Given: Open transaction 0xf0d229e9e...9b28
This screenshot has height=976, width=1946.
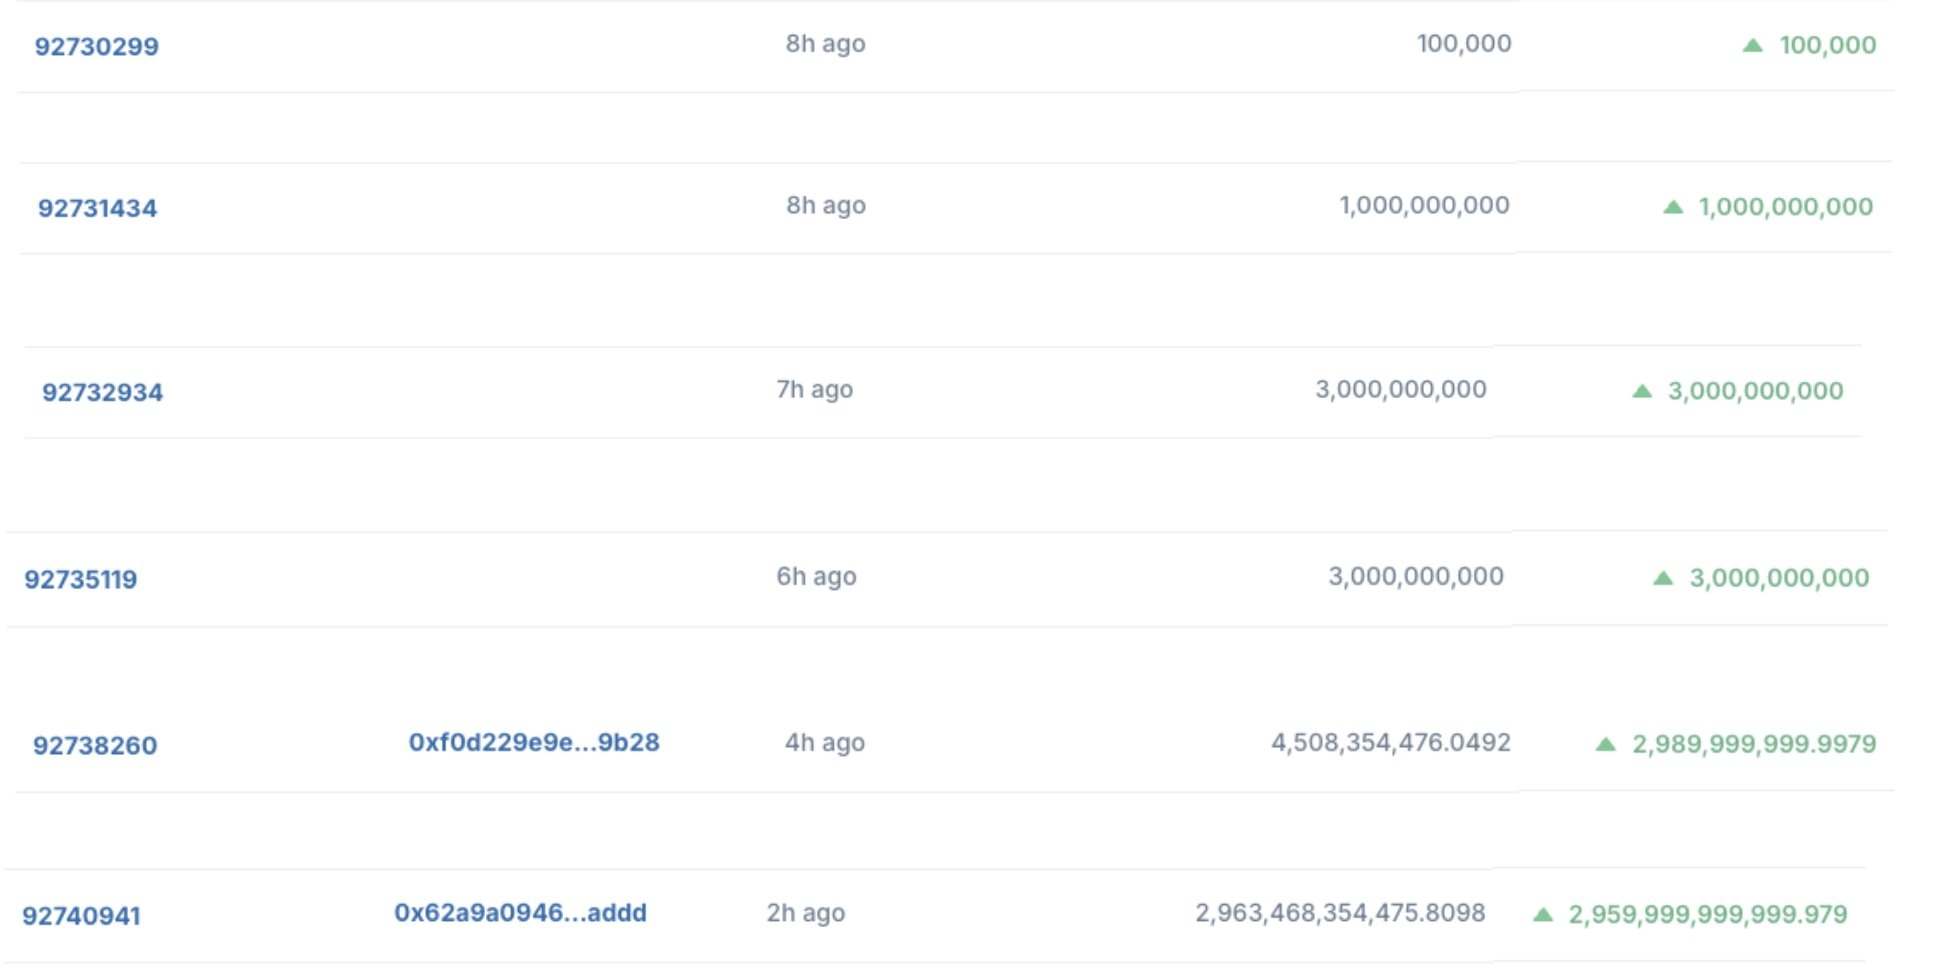Looking at the screenshot, I should pyautogui.click(x=534, y=742).
